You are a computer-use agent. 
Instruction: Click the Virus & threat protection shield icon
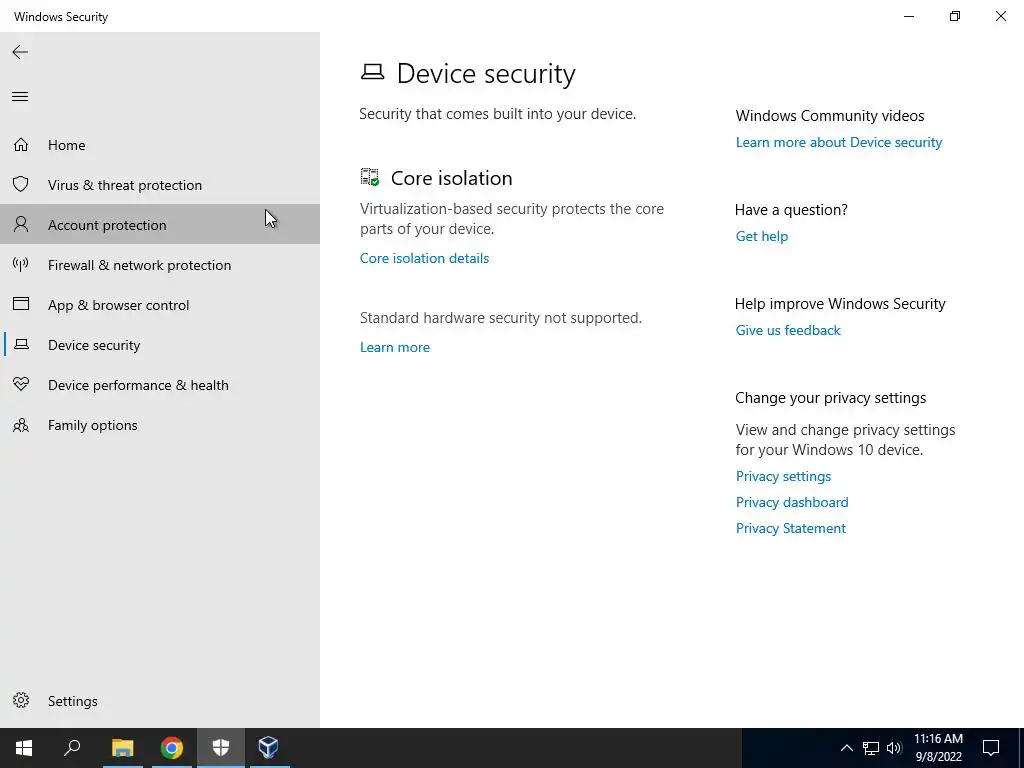21,184
